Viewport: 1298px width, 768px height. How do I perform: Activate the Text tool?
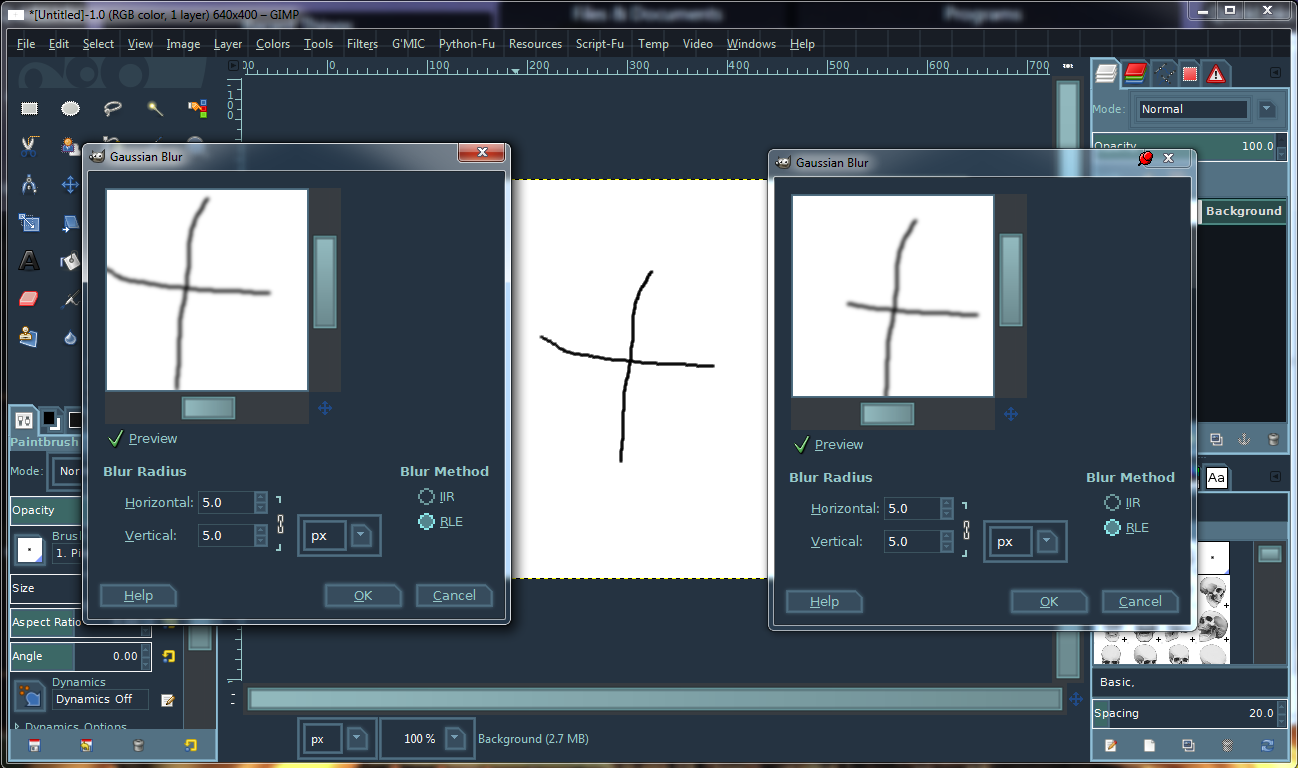point(30,261)
